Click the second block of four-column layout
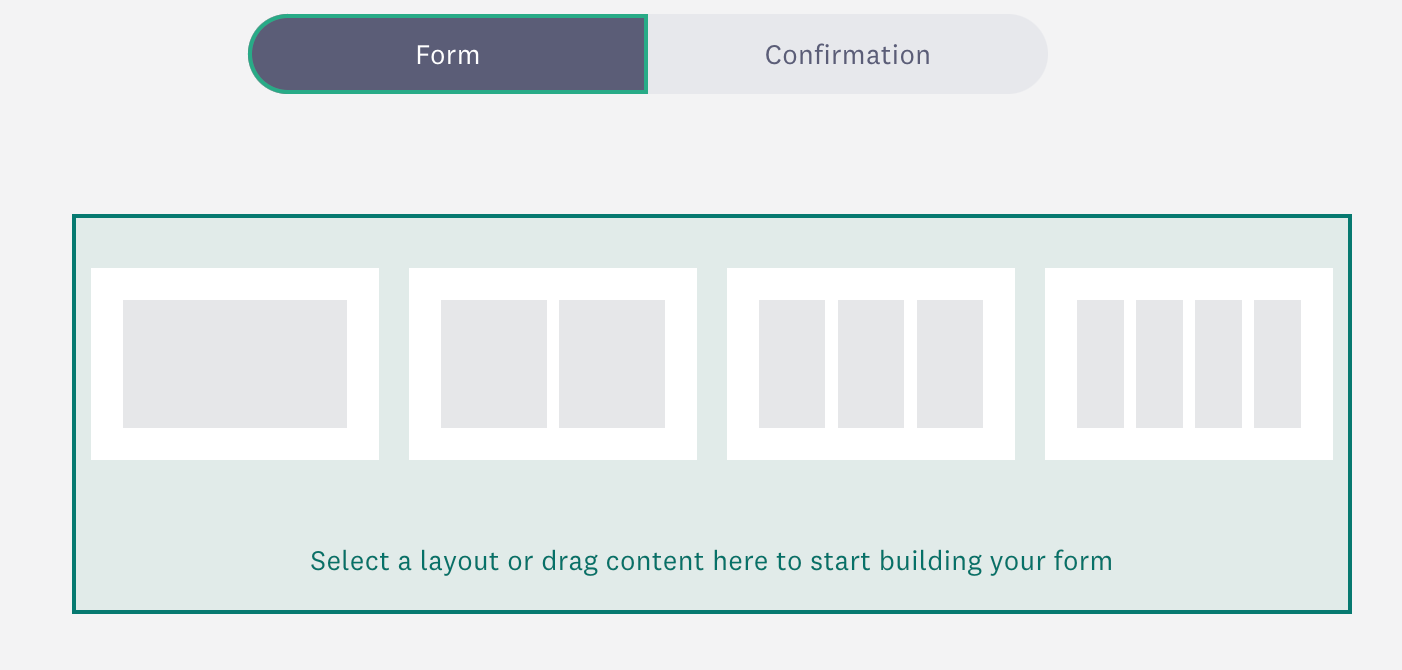1402x670 pixels. click(x=1159, y=364)
